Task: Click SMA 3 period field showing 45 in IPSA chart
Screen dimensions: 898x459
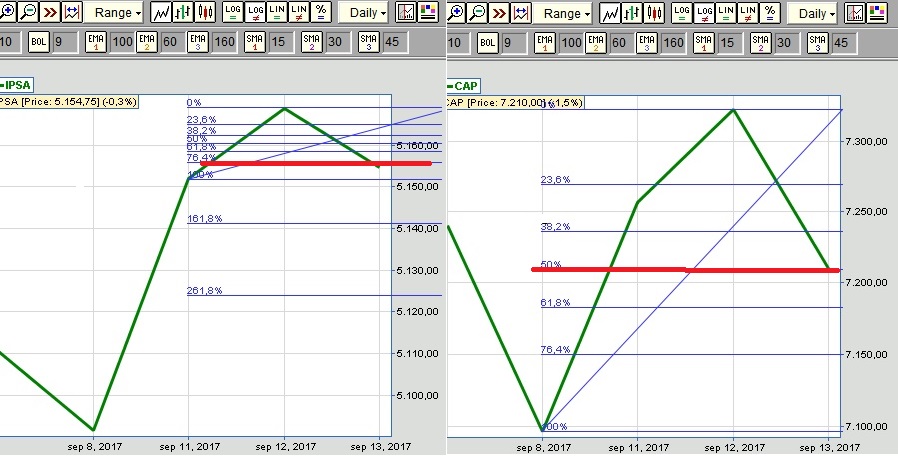Action: tap(395, 42)
